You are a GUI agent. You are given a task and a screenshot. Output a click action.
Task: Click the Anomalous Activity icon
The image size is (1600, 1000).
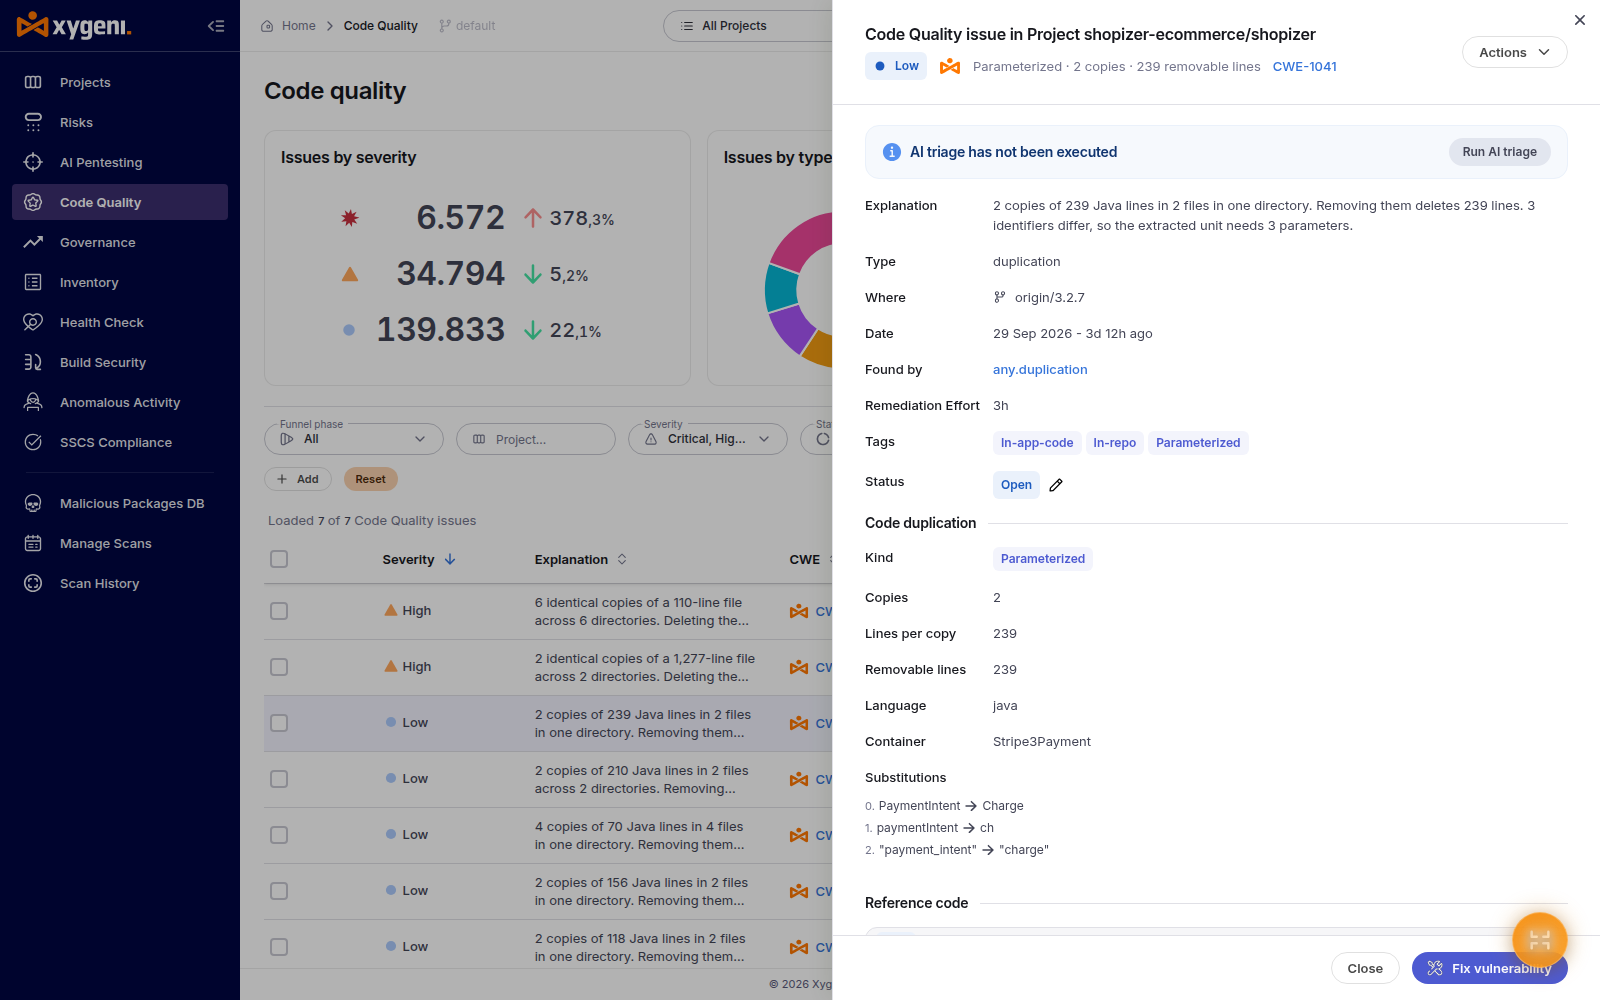tap(33, 402)
